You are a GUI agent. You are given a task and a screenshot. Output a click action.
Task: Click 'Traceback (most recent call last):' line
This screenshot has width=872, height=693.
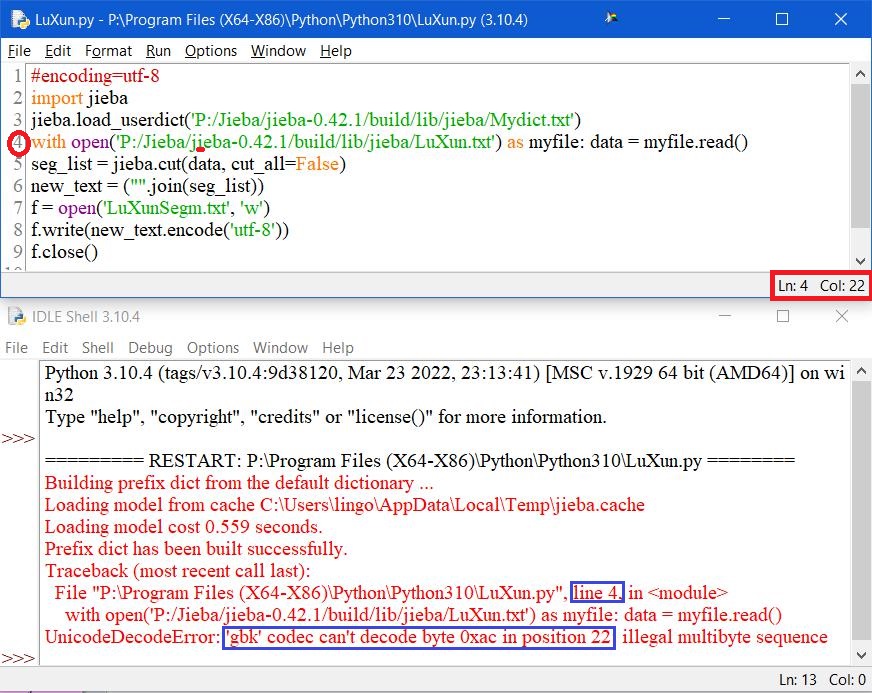pyautogui.click(x=177, y=571)
